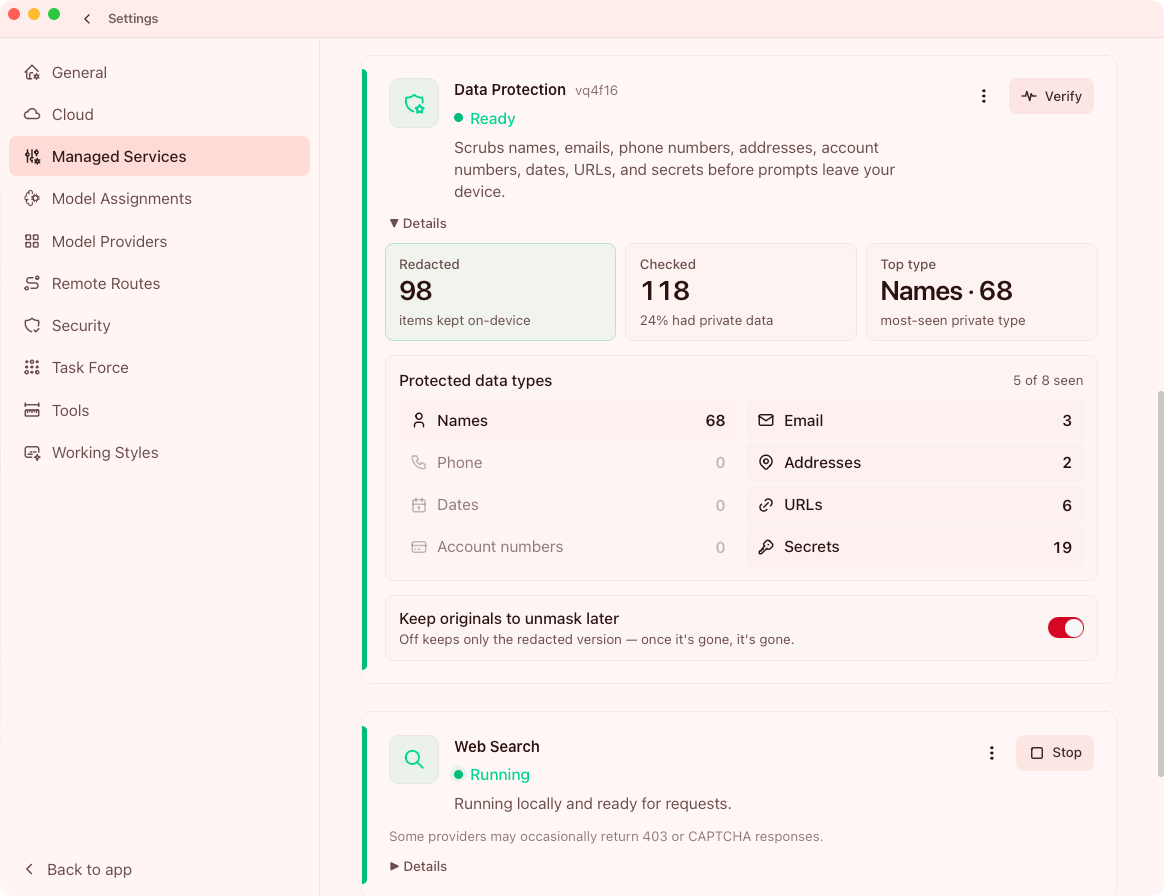Click the Working Styles icon
This screenshot has height=896, width=1164.
point(32,453)
